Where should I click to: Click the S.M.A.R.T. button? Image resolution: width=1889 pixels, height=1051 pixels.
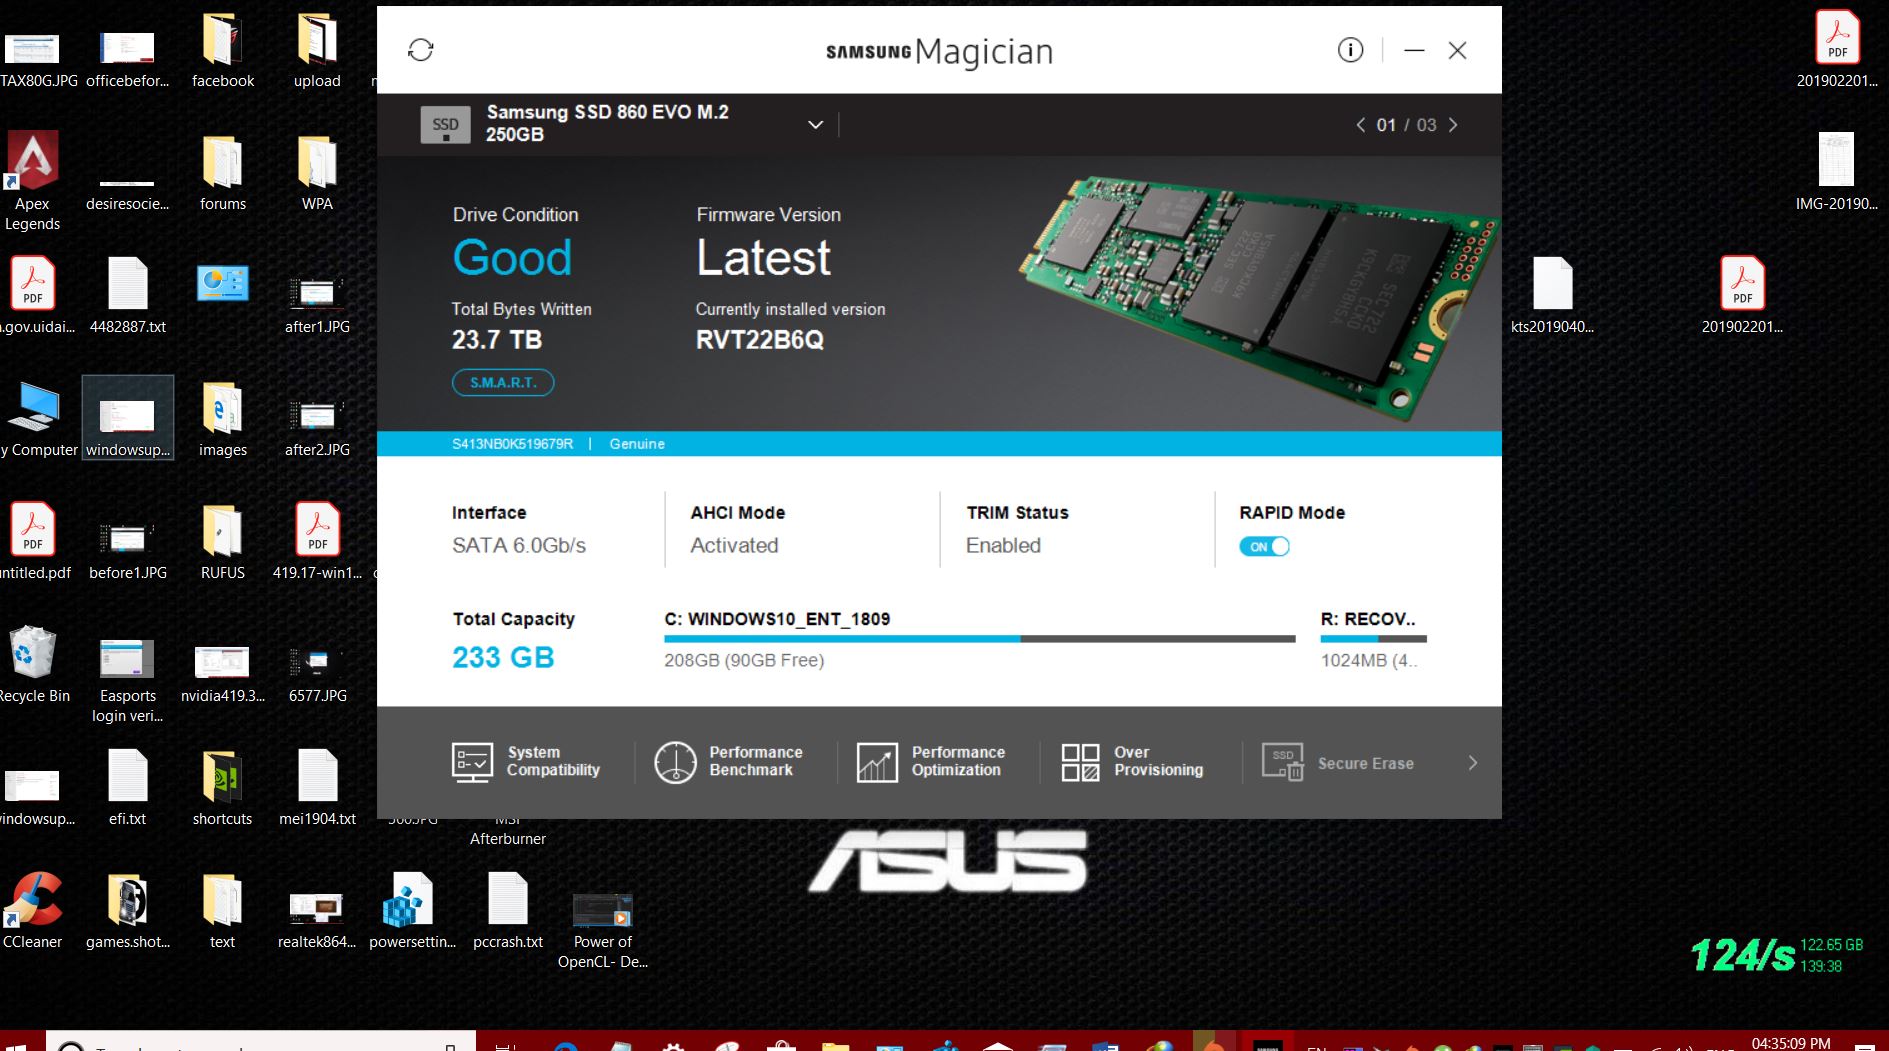click(x=503, y=383)
